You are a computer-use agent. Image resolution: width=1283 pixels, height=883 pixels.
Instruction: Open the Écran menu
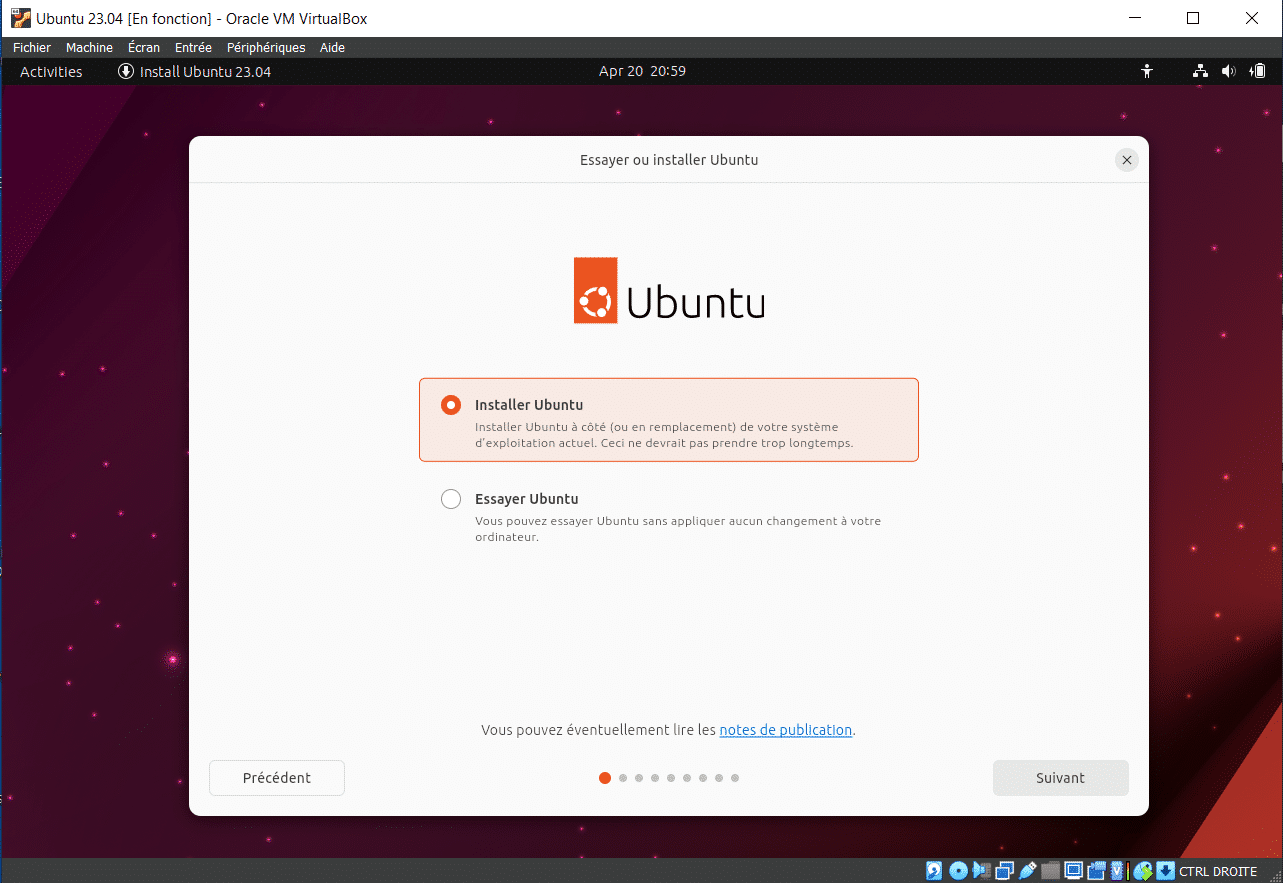(143, 47)
